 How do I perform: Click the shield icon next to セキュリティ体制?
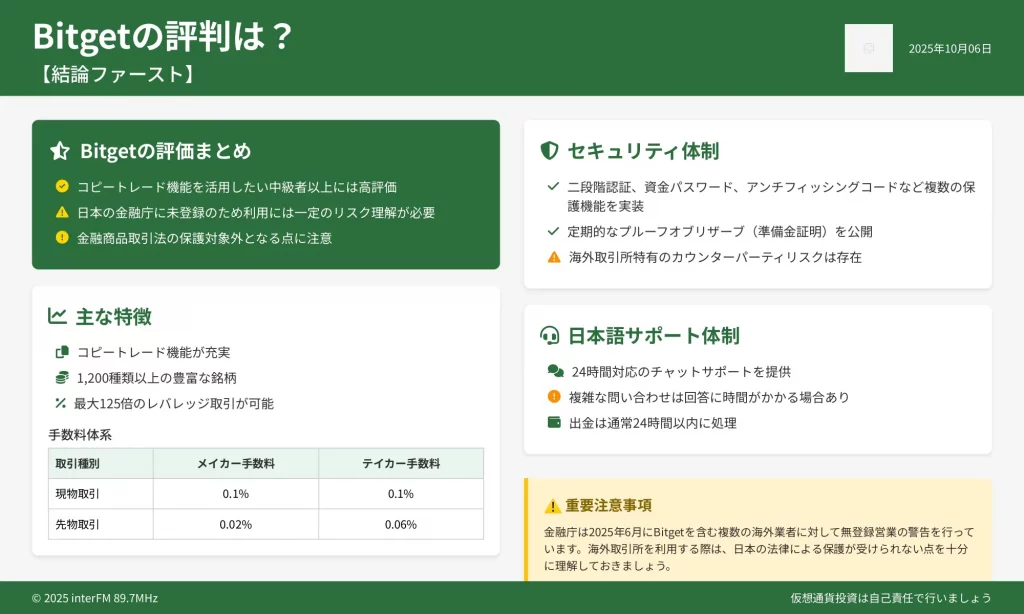[549, 151]
